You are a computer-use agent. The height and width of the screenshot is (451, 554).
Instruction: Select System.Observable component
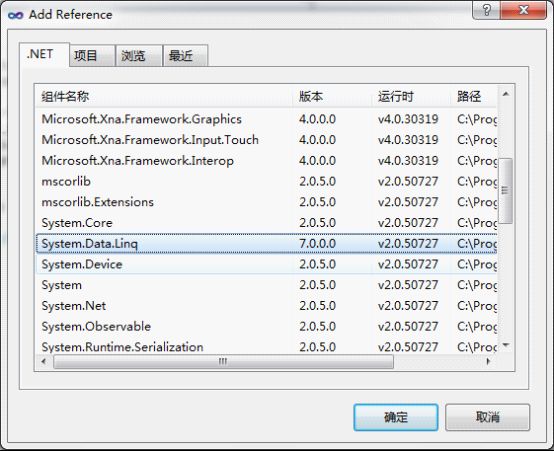click(267, 327)
